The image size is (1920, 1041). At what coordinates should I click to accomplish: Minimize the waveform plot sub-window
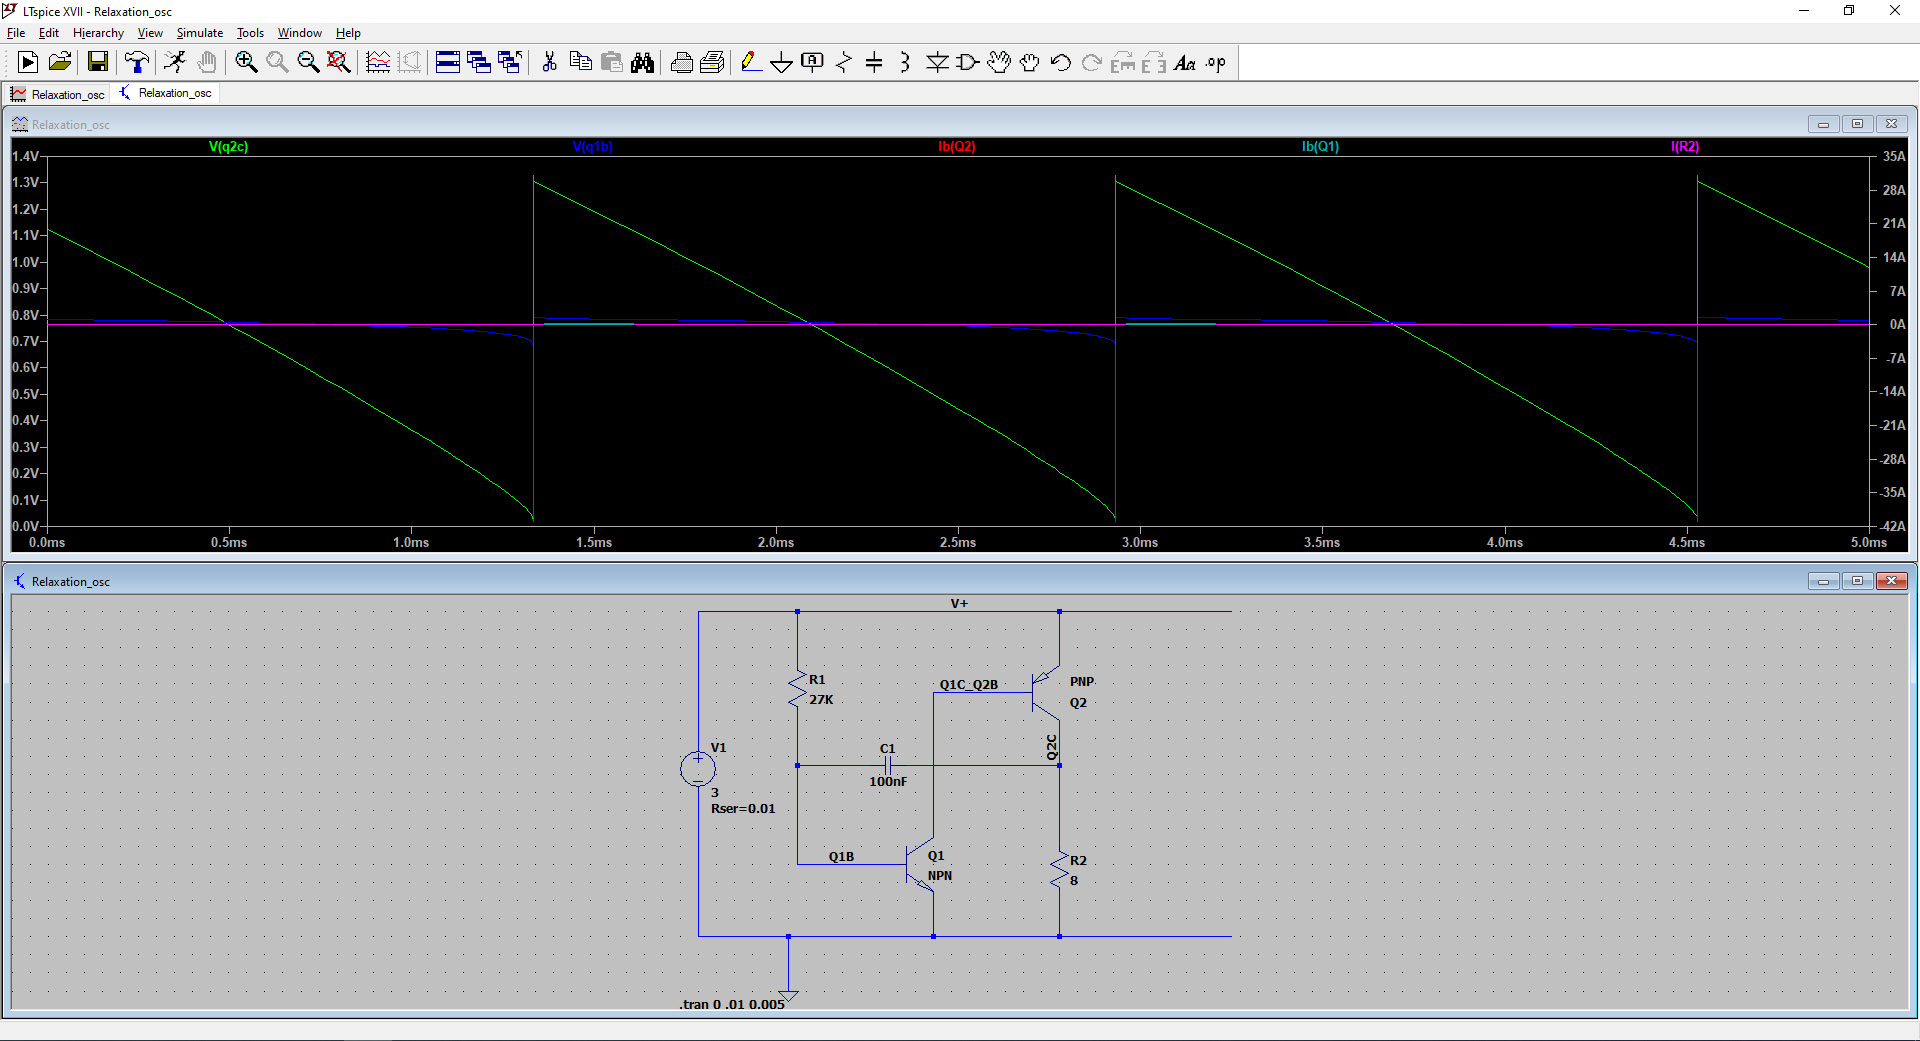pyautogui.click(x=1823, y=124)
